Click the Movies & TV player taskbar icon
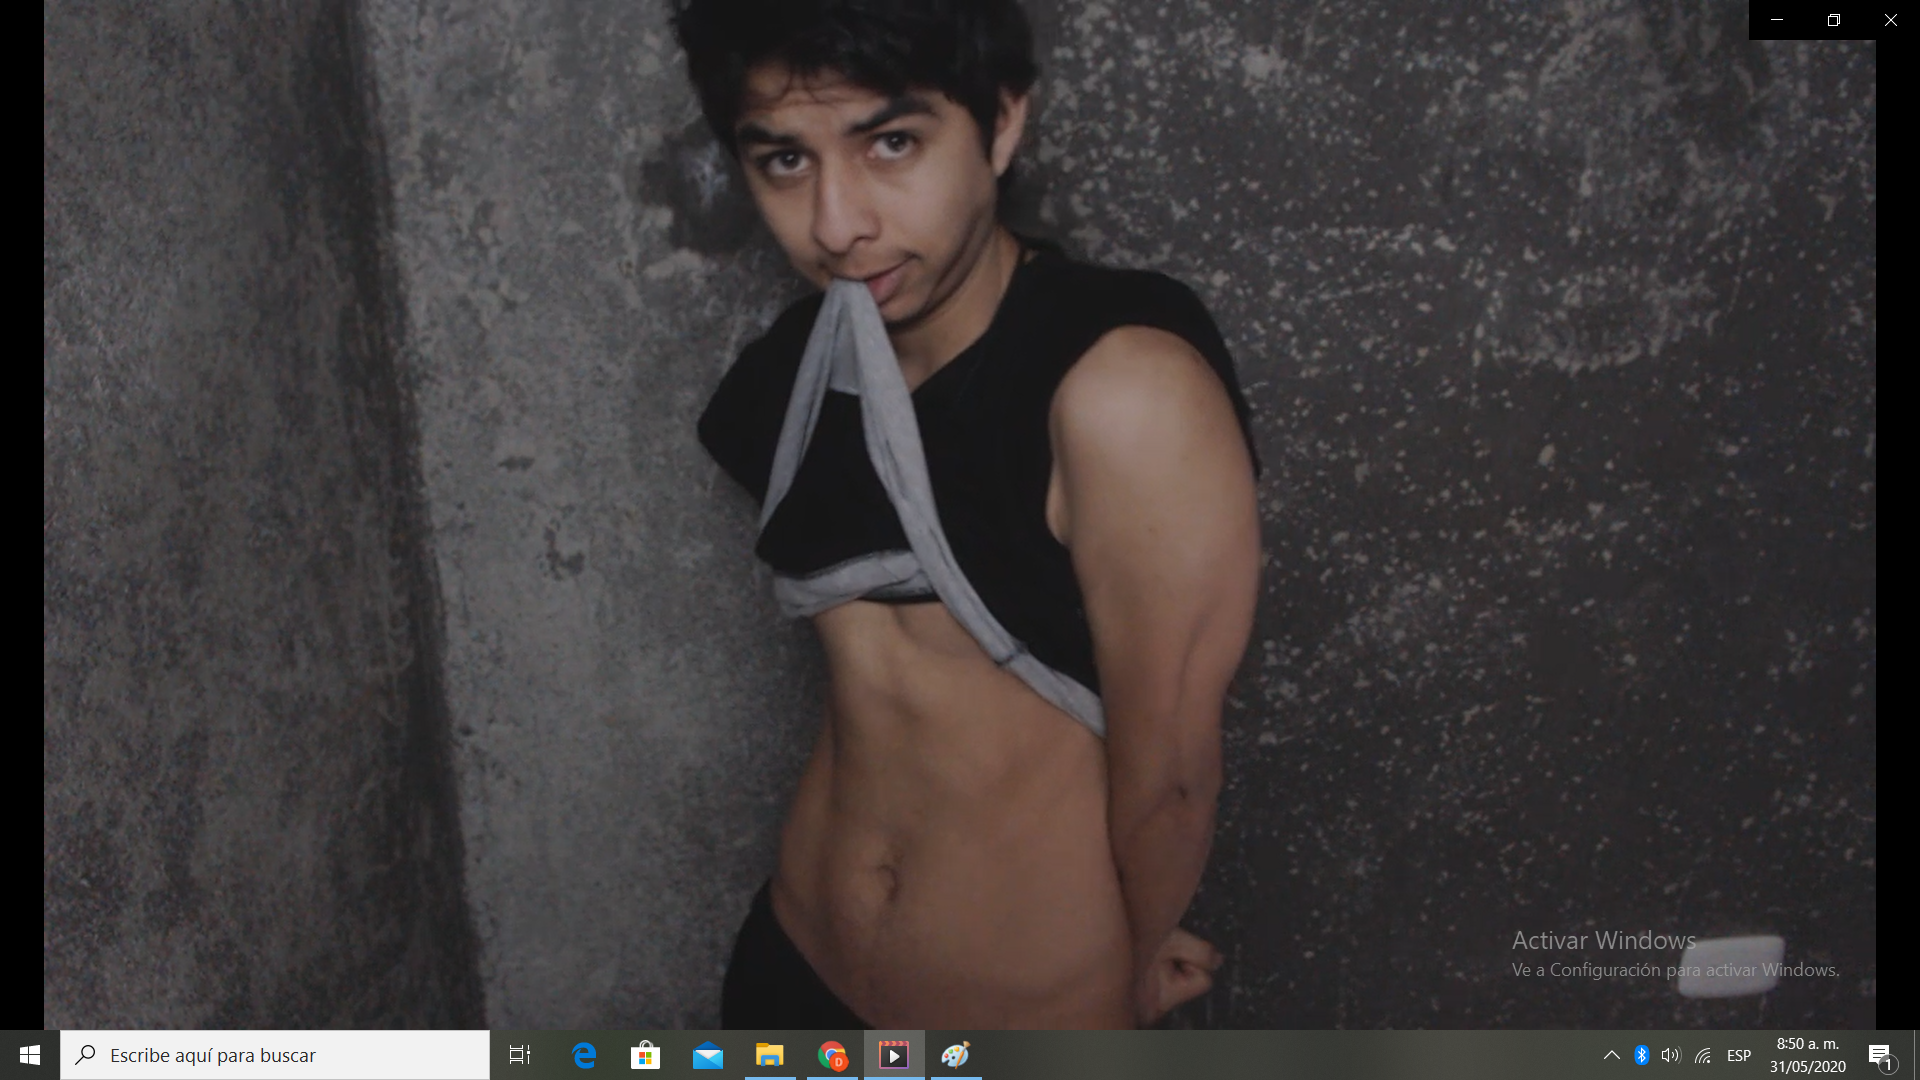 pos(894,1055)
